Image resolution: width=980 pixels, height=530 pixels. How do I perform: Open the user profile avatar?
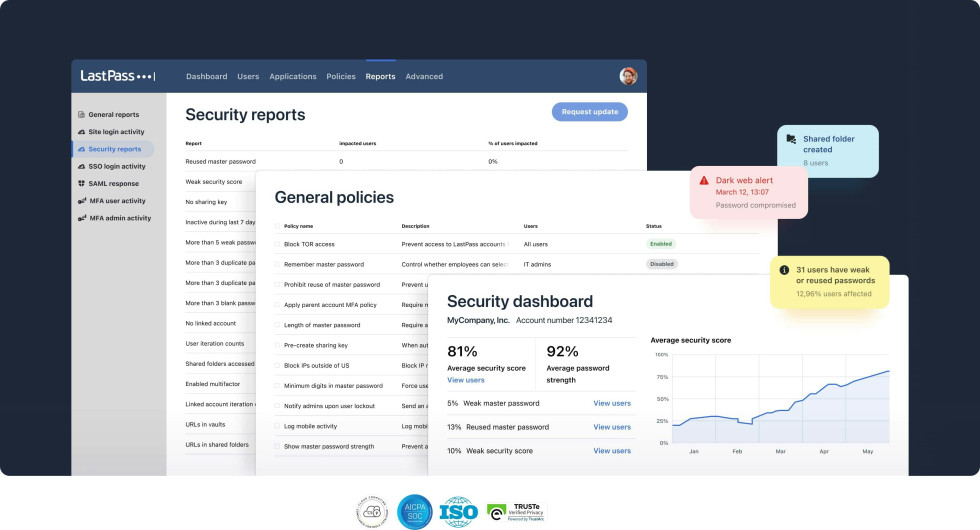tap(628, 76)
